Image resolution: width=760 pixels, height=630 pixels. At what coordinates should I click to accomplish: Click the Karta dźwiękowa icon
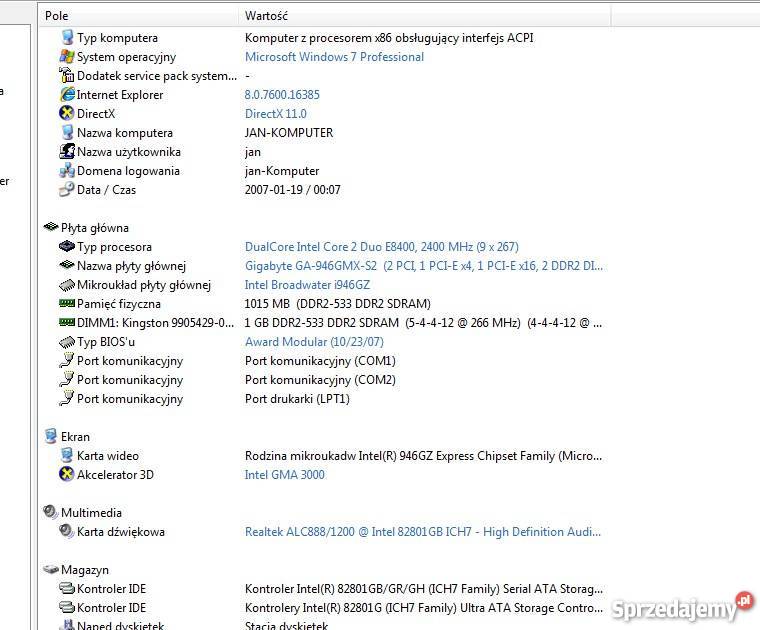click(x=67, y=531)
